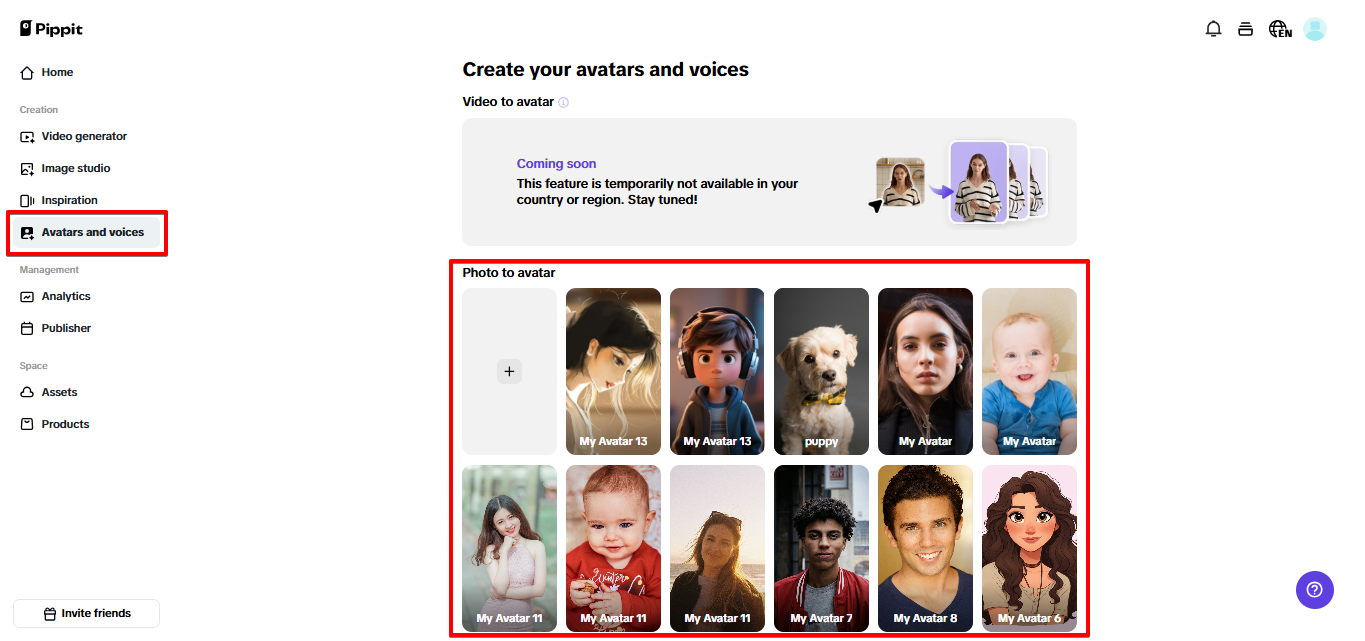Open the EN language selector
This screenshot has height=641, width=1365.
(1279, 29)
